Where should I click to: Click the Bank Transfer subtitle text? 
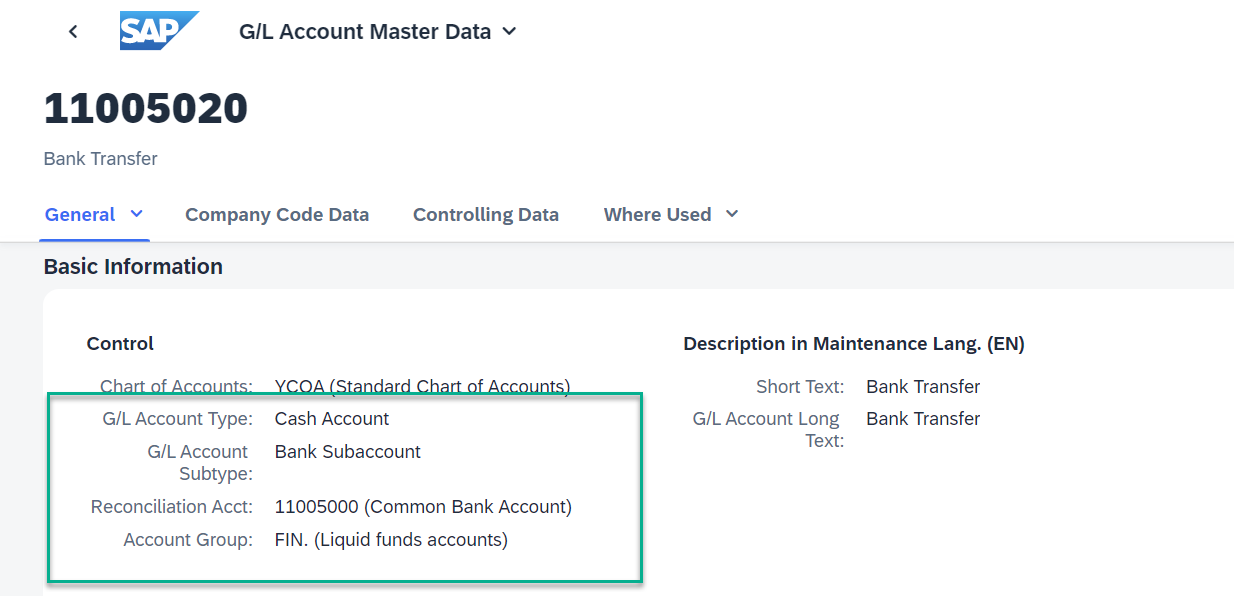click(101, 159)
